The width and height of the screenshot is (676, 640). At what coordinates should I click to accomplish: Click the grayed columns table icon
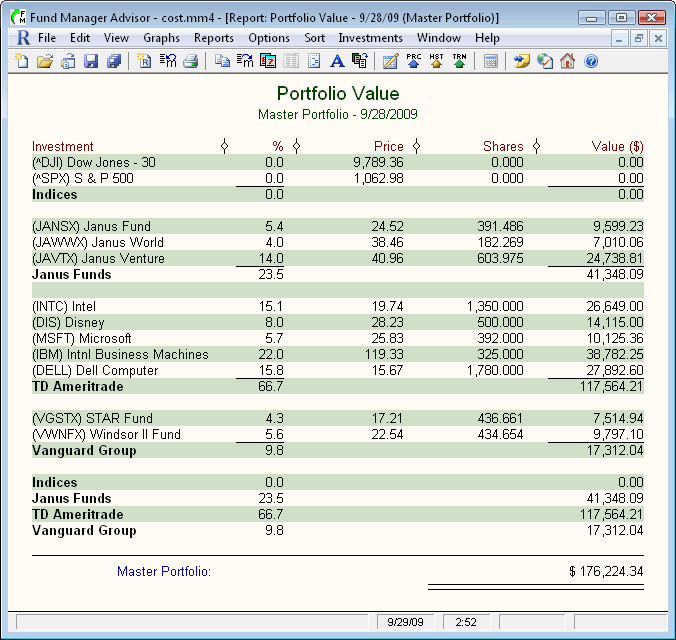pos(291,61)
